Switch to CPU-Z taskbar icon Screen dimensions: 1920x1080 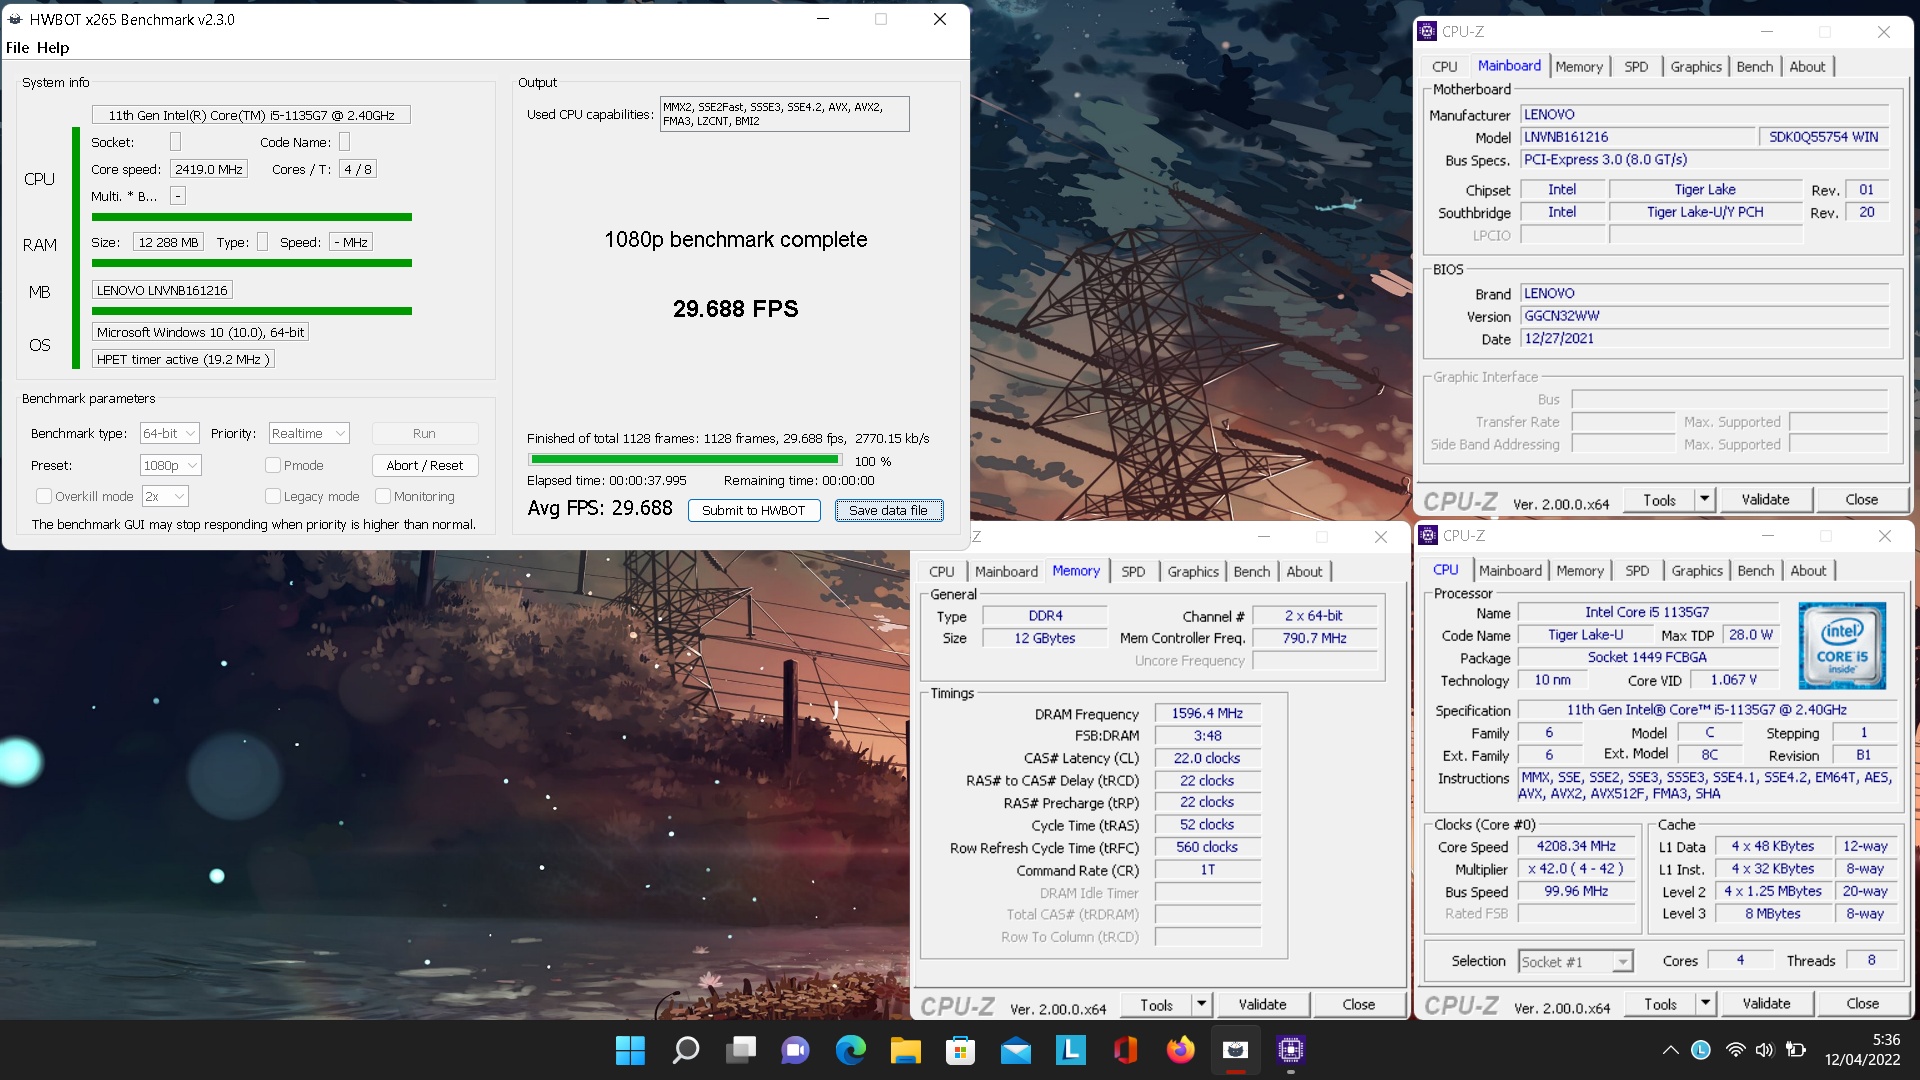(x=1291, y=1050)
